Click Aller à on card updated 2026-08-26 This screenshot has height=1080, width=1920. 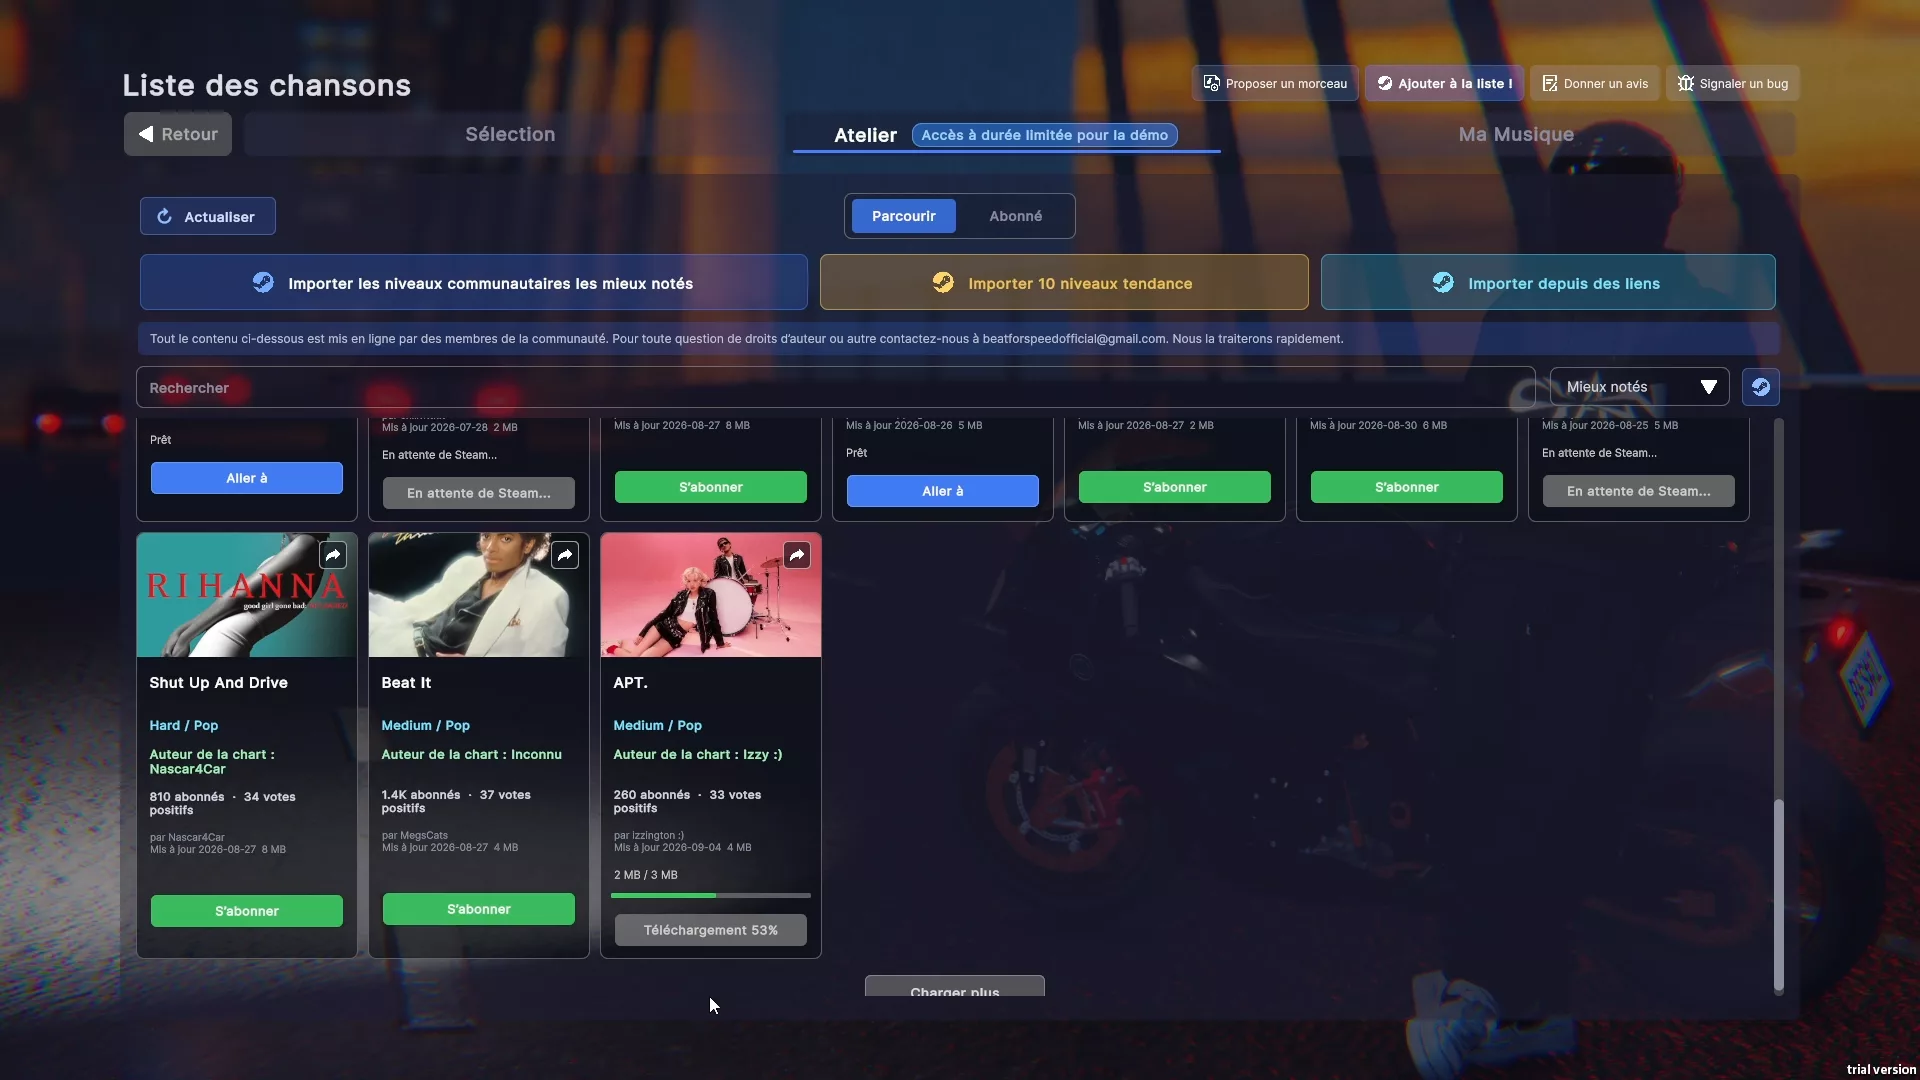[x=943, y=491]
